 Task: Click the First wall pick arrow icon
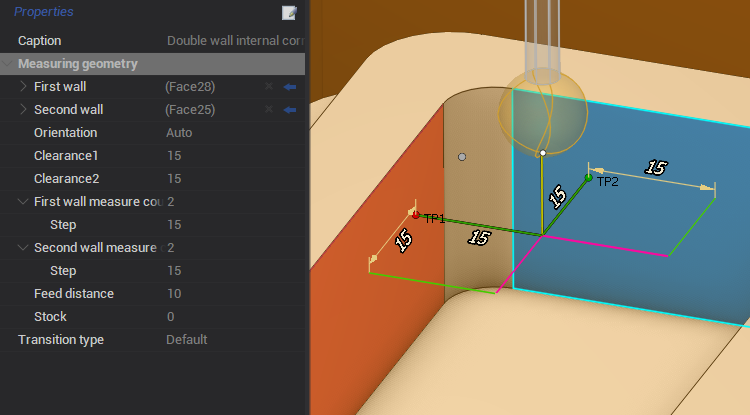click(290, 87)
